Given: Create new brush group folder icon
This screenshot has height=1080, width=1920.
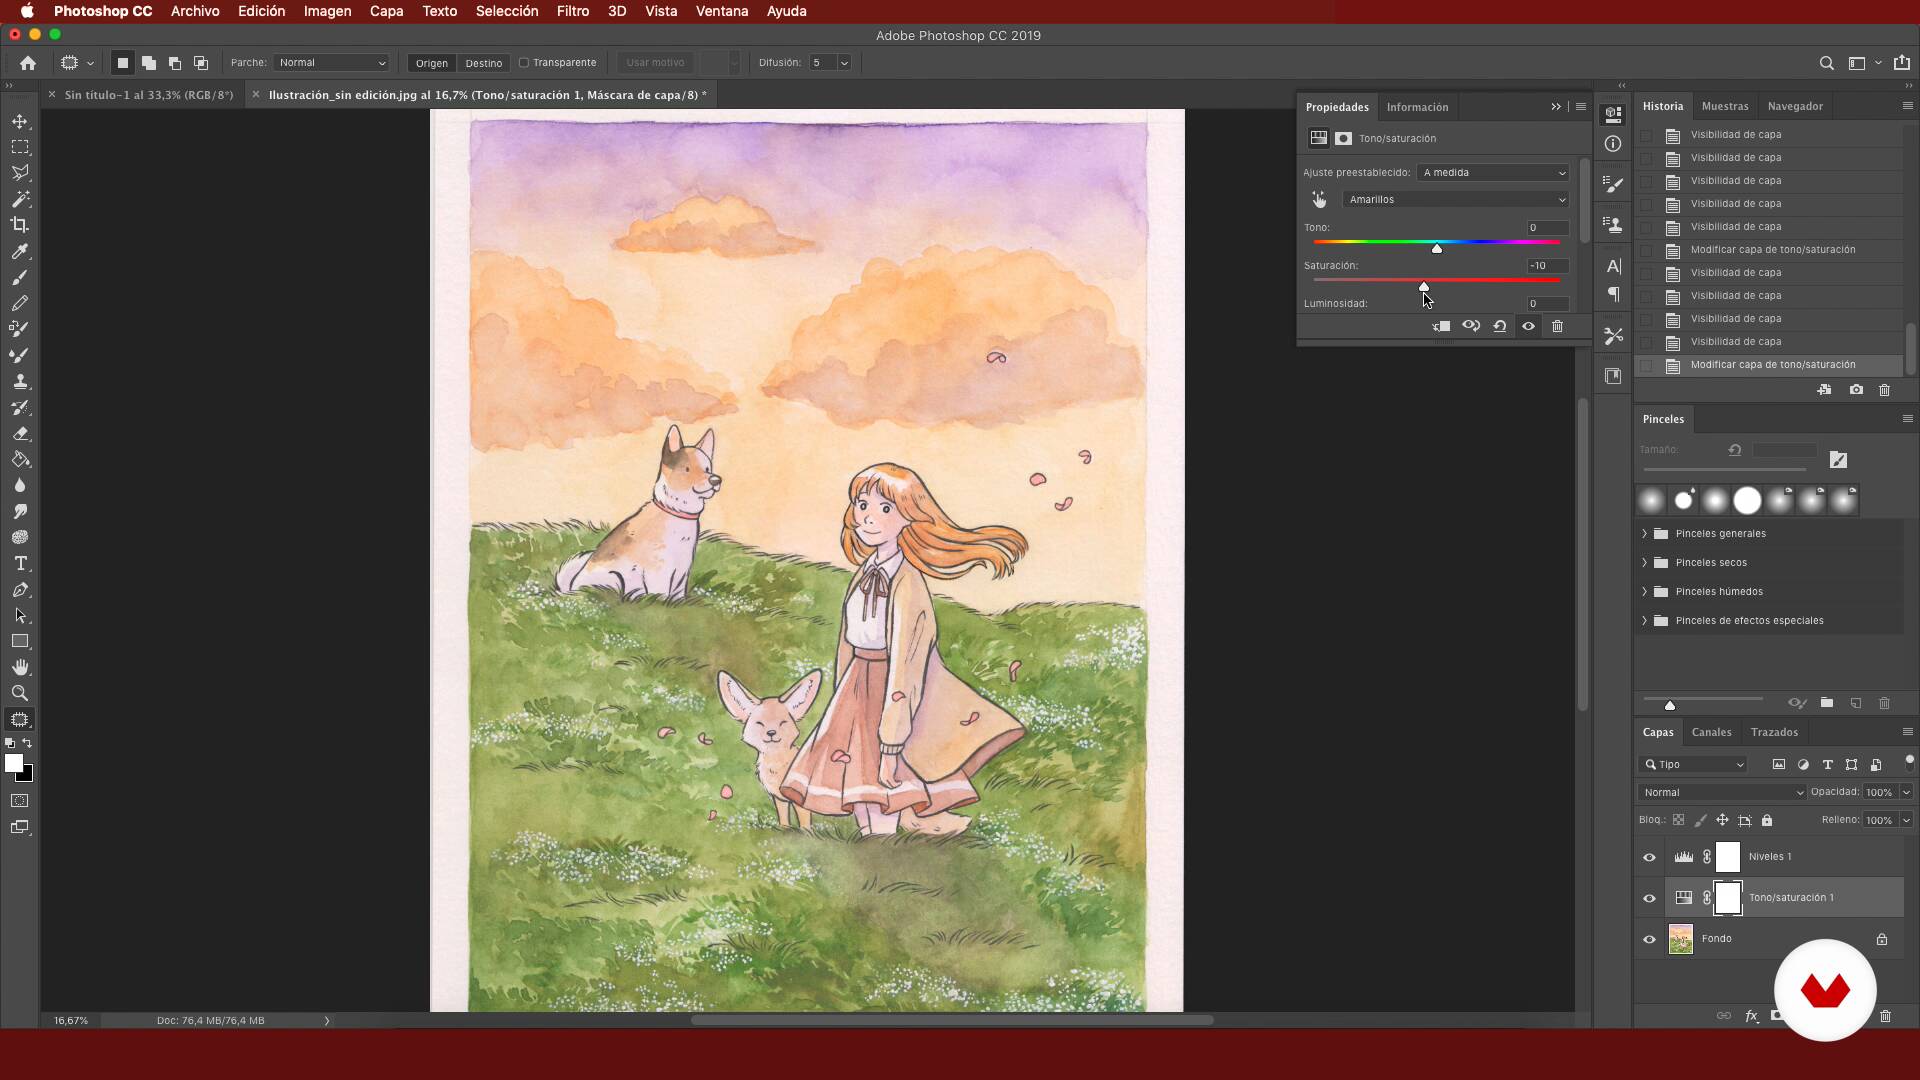Looking at the screenshot, I should point(1827,703).
